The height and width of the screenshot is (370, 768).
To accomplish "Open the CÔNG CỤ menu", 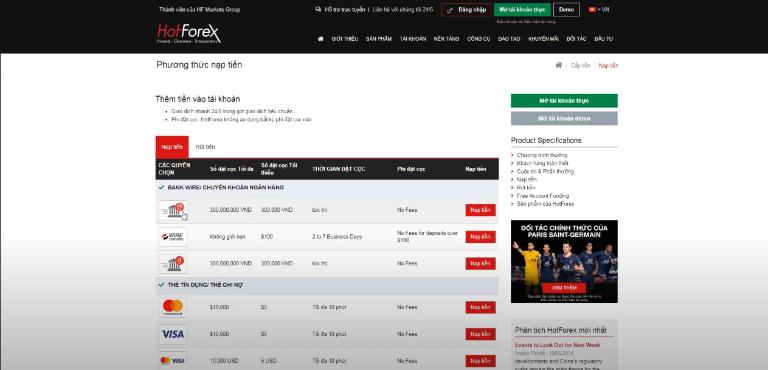I will [479, 39].
